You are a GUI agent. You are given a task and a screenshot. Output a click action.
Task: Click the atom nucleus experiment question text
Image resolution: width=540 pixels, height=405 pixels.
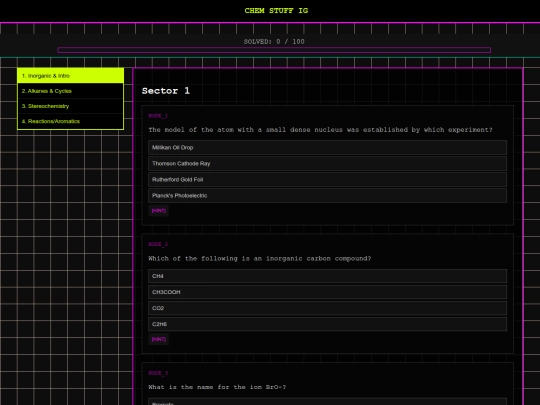click(x=320, y=130)
